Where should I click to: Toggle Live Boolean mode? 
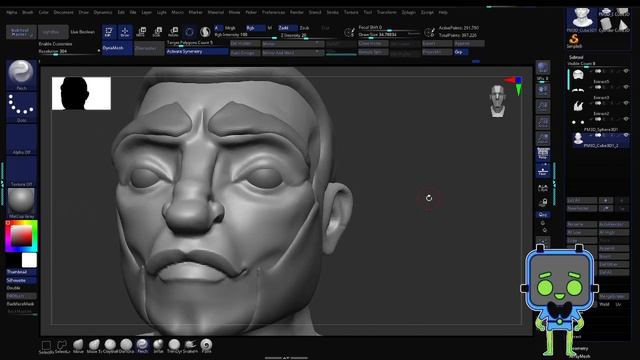coord(82,32)
